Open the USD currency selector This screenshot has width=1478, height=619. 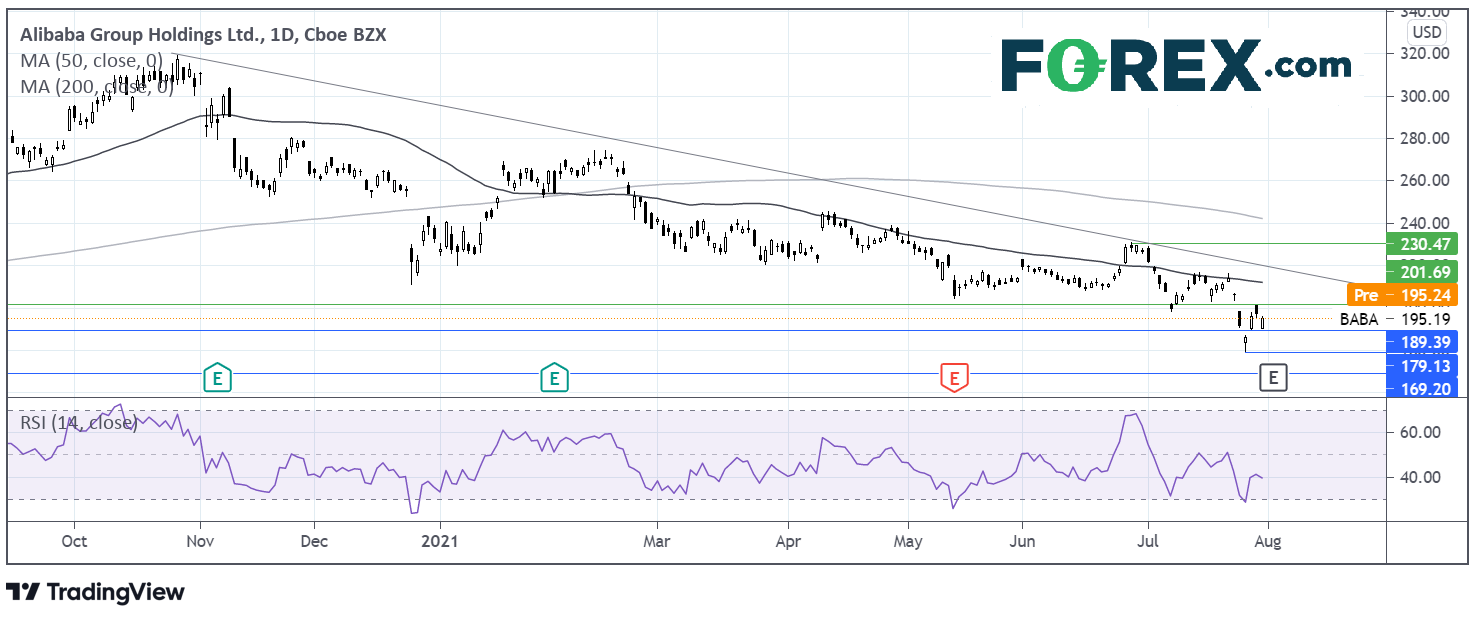pos(1425,31)
